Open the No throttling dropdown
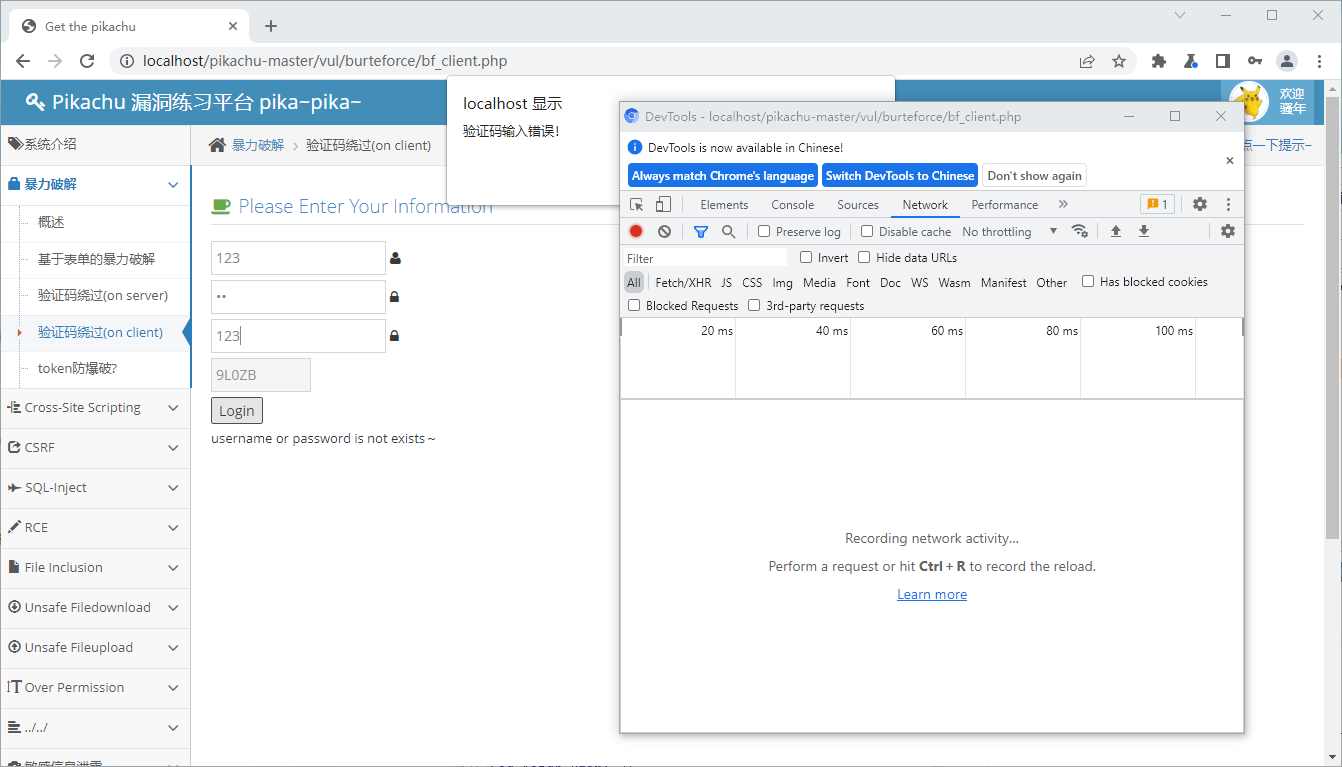 pos(1009,231)
